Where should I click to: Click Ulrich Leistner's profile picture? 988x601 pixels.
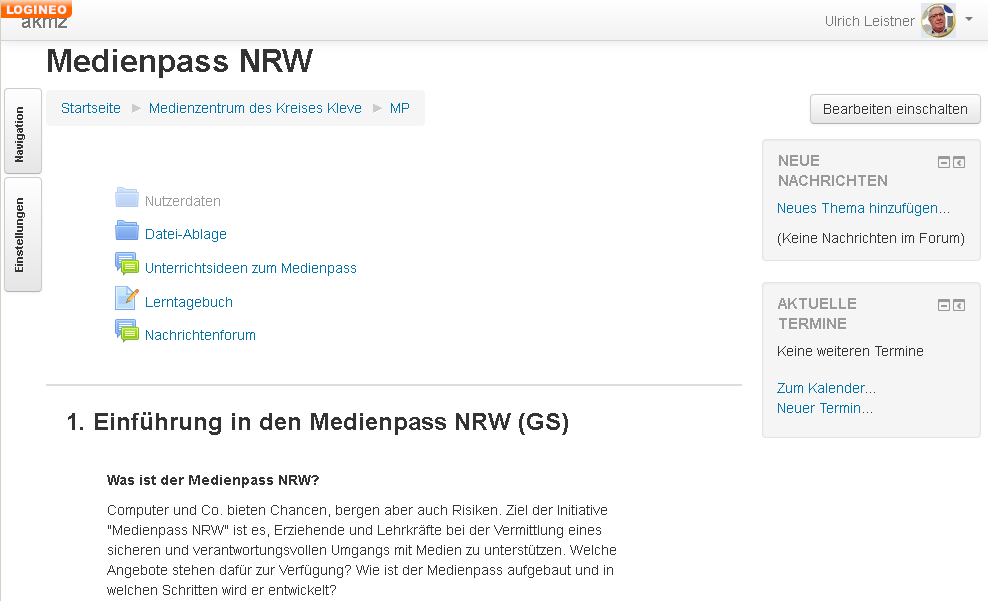[x=938, y=21]
